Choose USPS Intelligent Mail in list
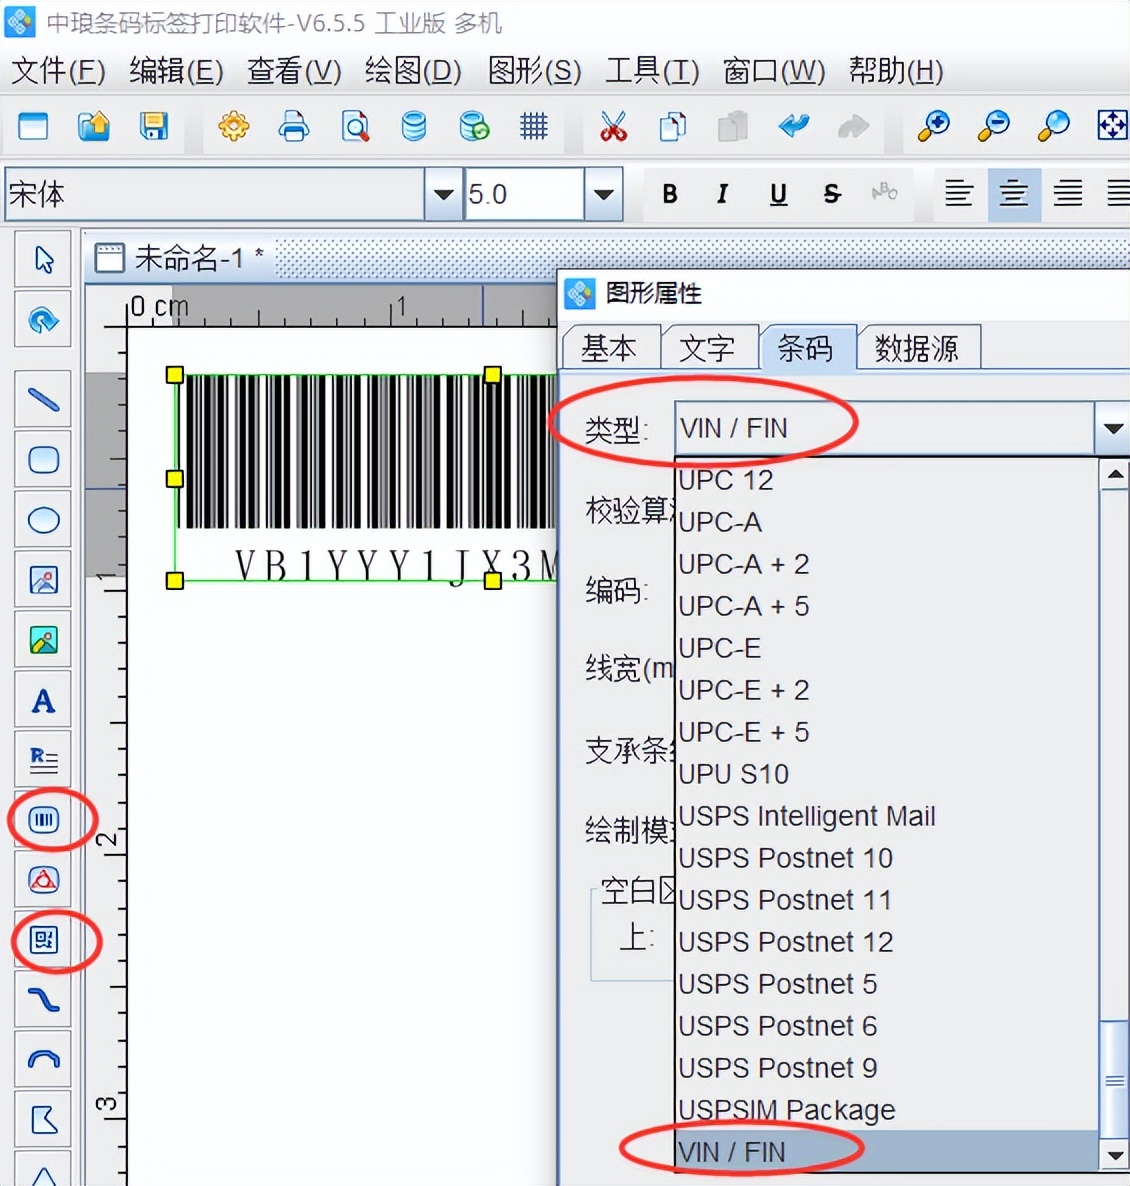 tap(885, 816)
